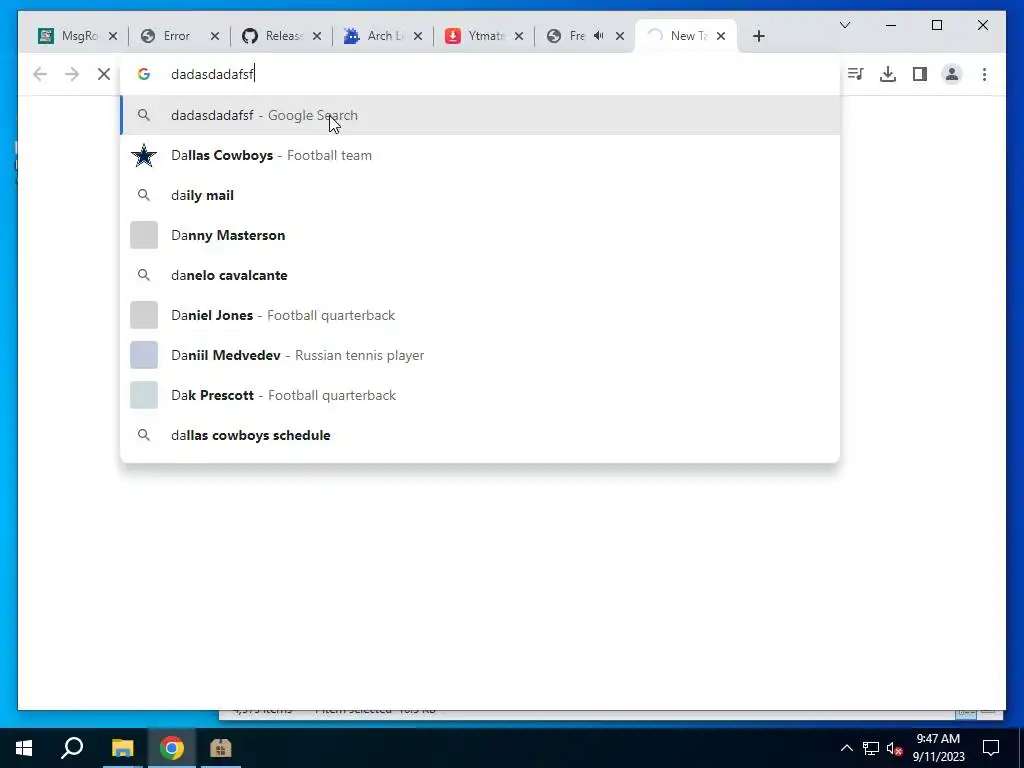The image size is (1024, 768).
Task: Switch to the MsgRo tab
Action: point(72,36)
